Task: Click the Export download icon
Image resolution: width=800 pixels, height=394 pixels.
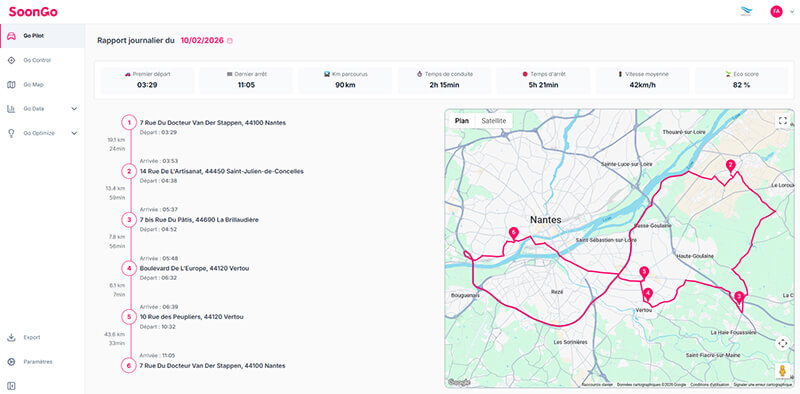Action: coord(11,337)
